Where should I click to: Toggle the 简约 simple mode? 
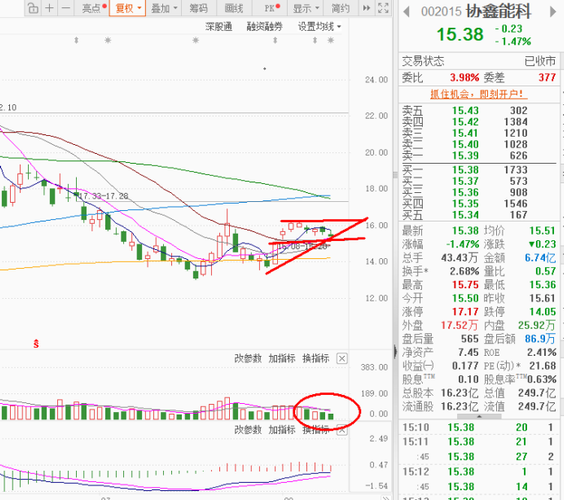[x=340, y=8]
